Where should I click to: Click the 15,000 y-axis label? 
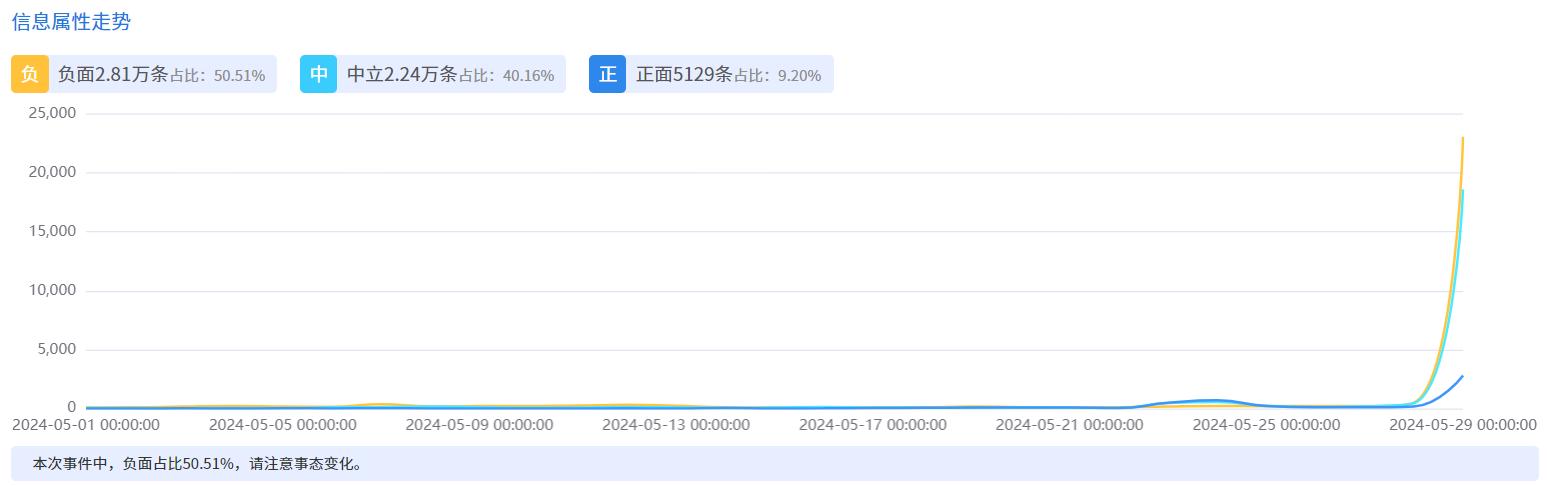[x=53, y=231]
